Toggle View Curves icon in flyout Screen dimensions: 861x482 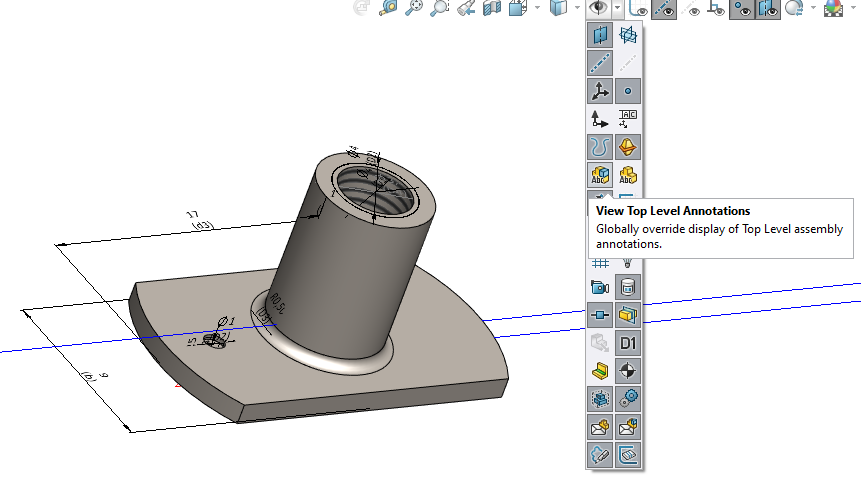[x=600, y=147]
